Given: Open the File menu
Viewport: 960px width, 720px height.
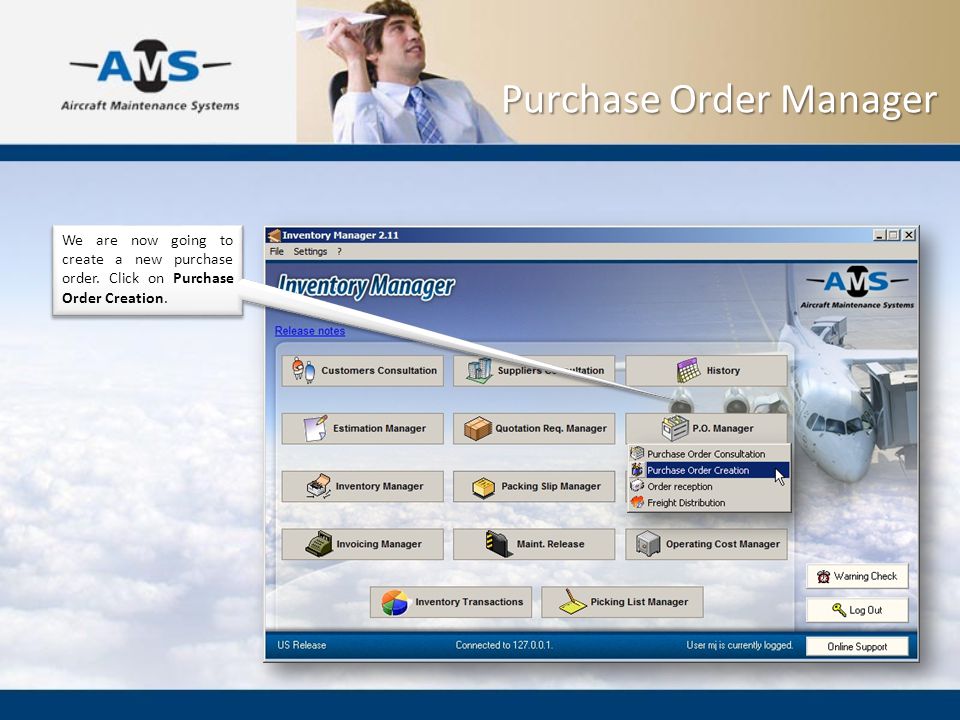Looking at the screenshot, I should pyautogui.click(x=277, y=252).
